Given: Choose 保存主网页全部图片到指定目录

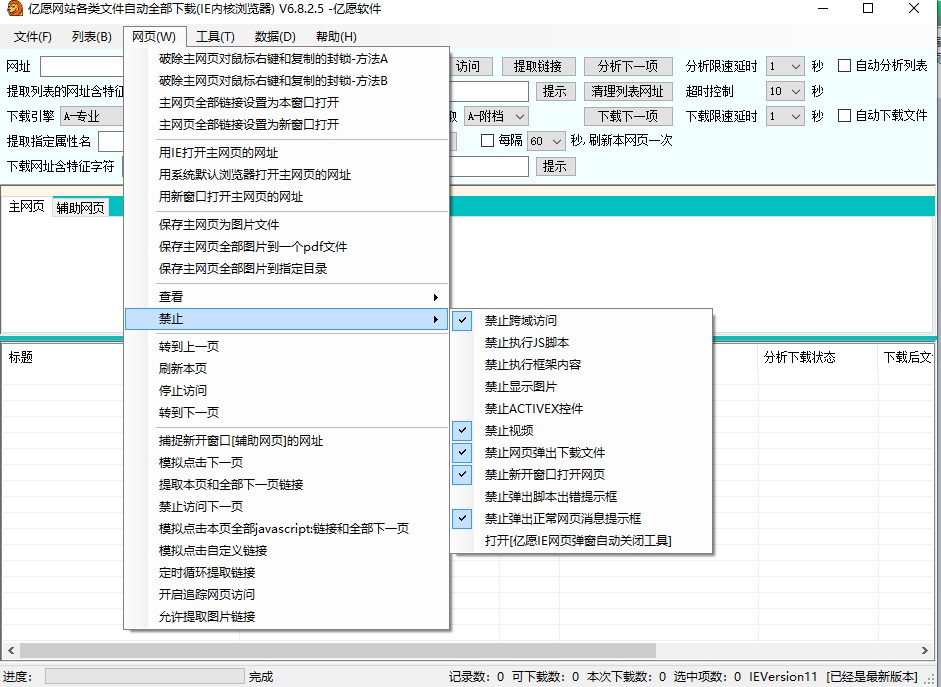Looking at the screenshot, I should coord(287,269).
